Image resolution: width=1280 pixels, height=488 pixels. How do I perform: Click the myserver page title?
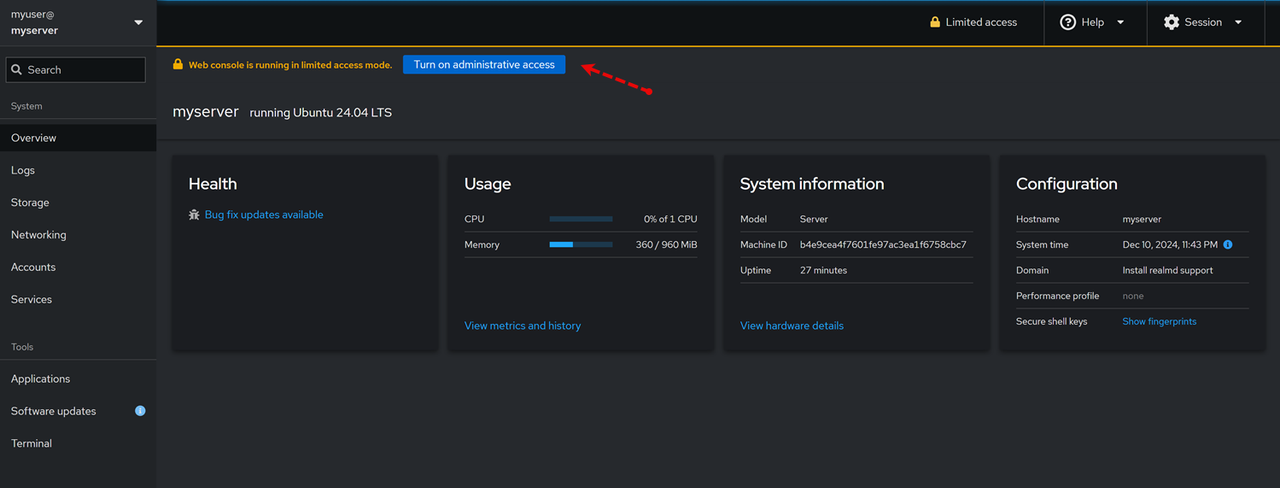click(x=205, y=112)
